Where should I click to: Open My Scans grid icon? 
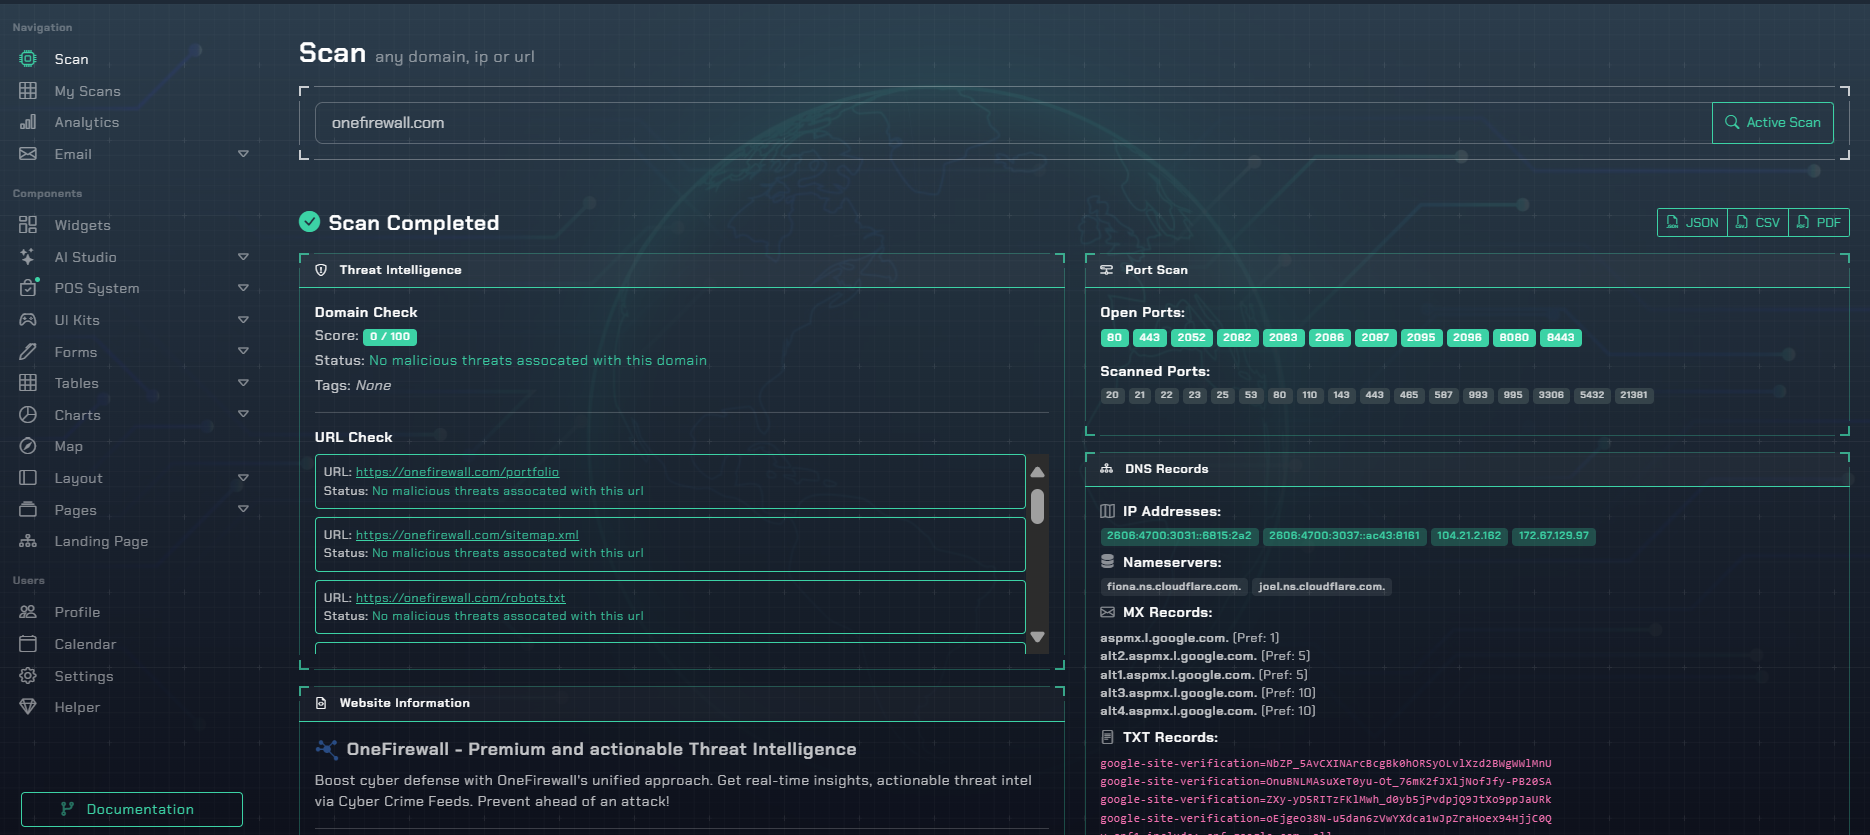pos(28,91)
